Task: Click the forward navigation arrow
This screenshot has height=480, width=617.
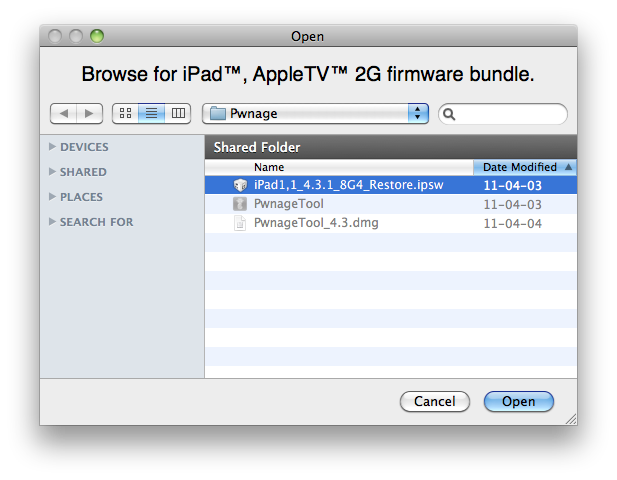Action: 89,114
